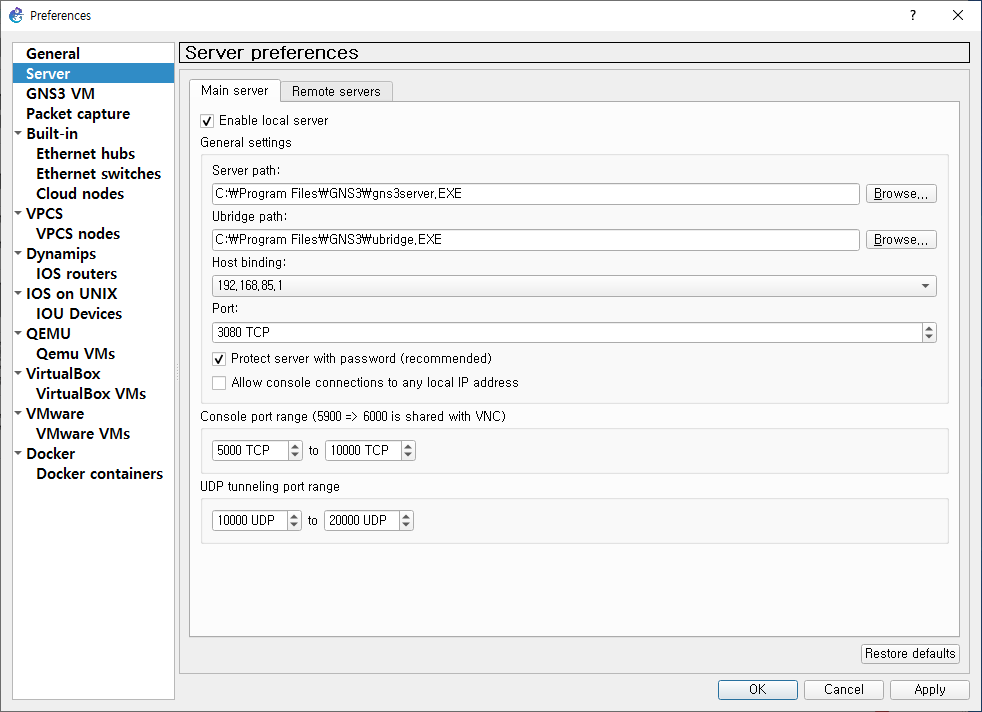Viewport: 982px width, 712px height.
Task: Select the QEMU category item
Action: (x=48, y=334)
